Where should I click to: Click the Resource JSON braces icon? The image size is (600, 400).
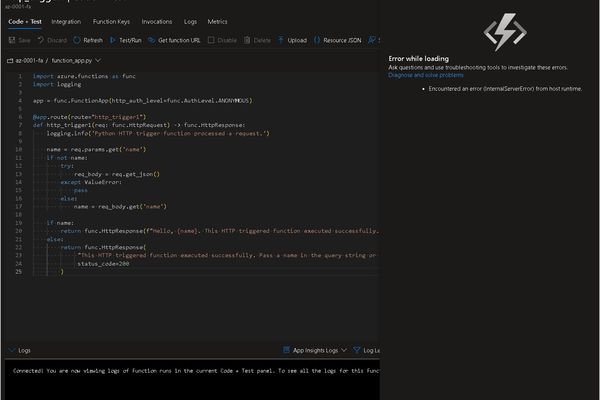pyautogui.click(x=317, y=40)
